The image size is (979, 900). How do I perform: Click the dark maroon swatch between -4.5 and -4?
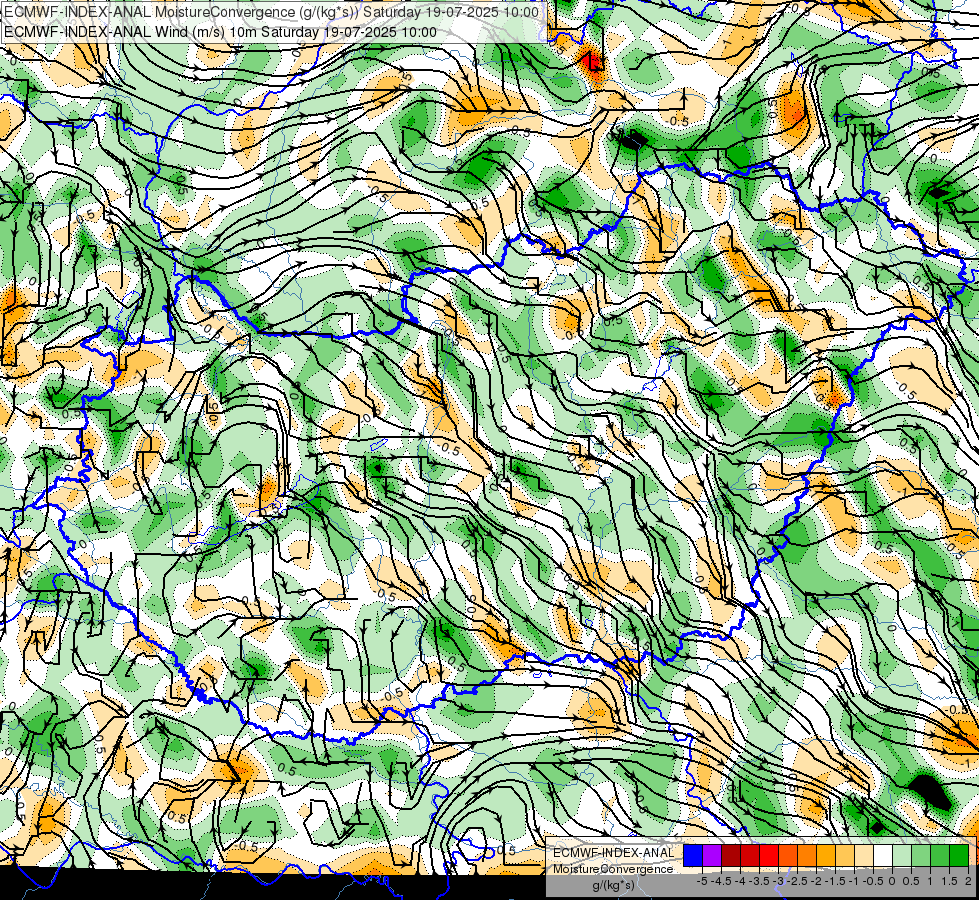(731, 856)
